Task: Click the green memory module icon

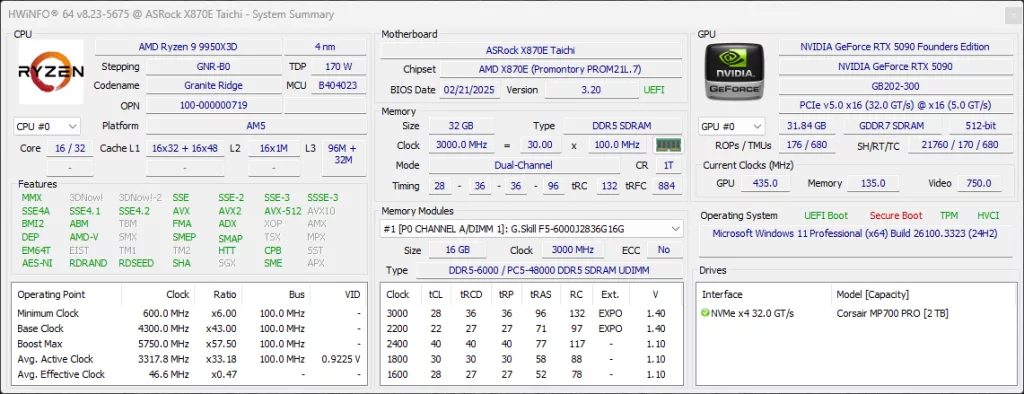Action: pyautogui.click(x=668, y=145)
